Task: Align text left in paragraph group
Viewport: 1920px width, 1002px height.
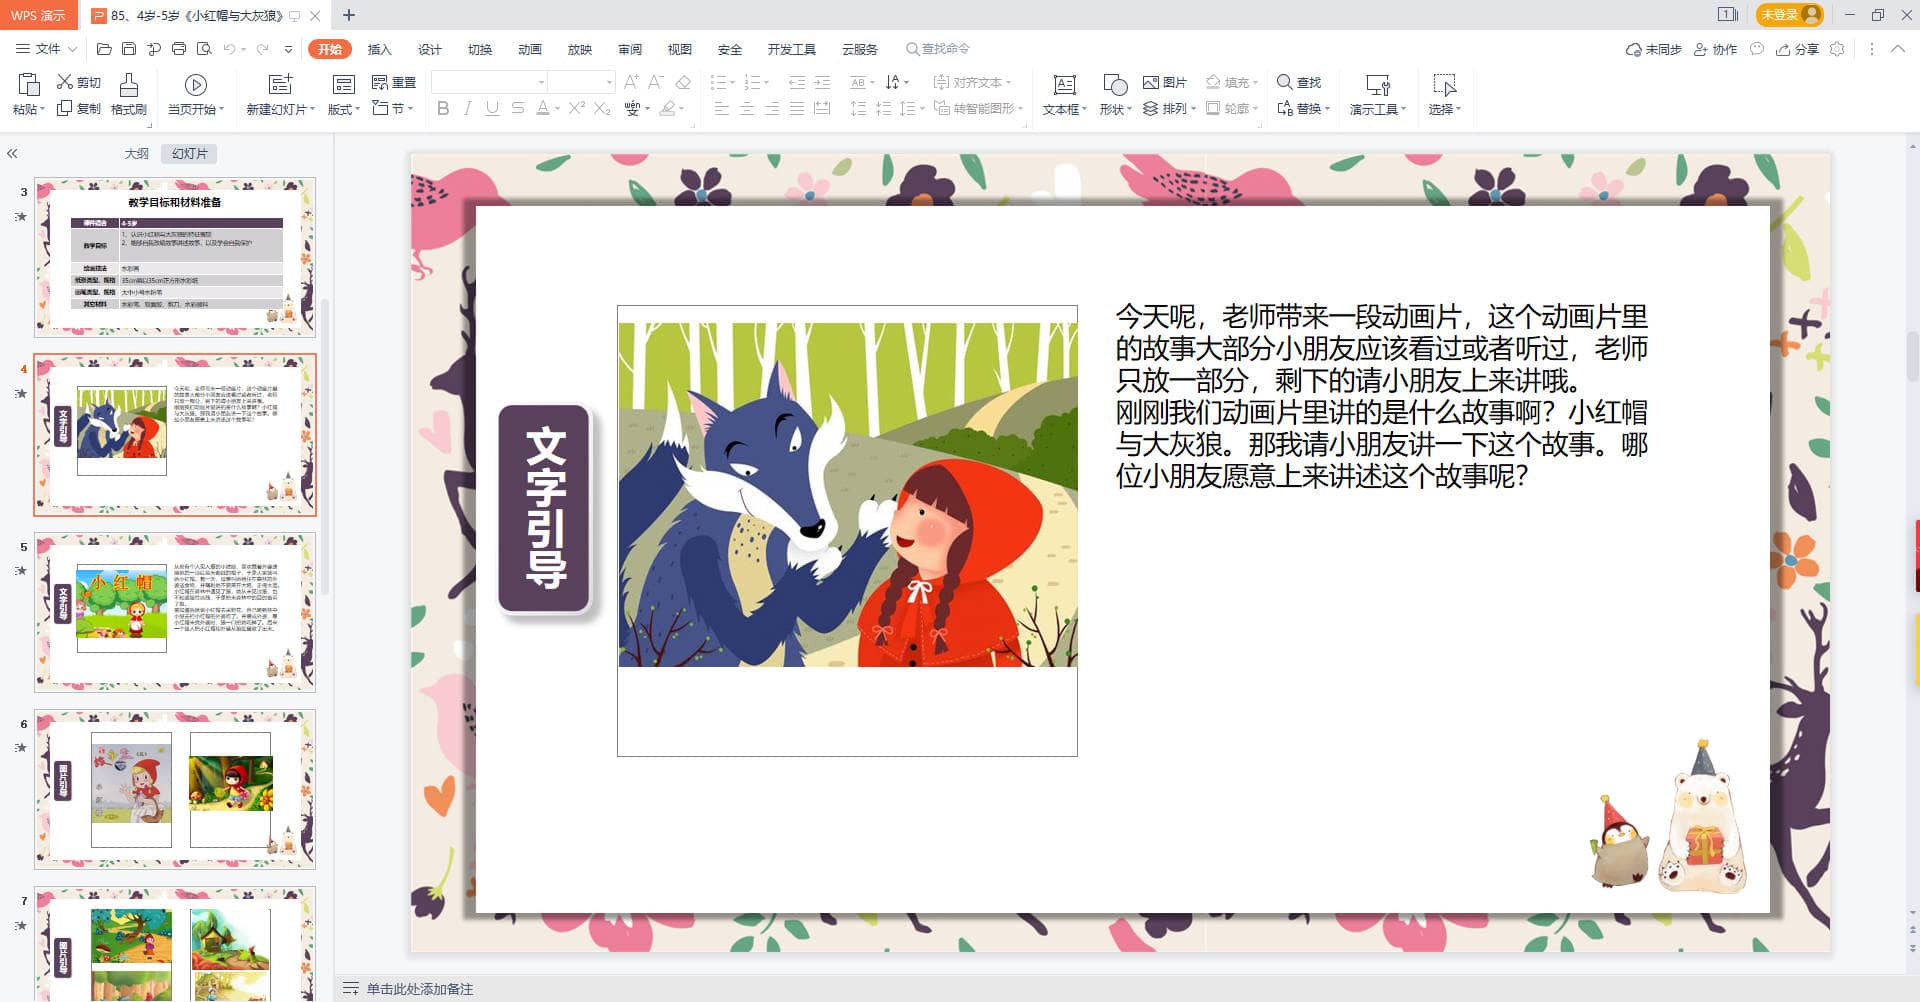Action: pyautogui.click(x=722, y=108)
